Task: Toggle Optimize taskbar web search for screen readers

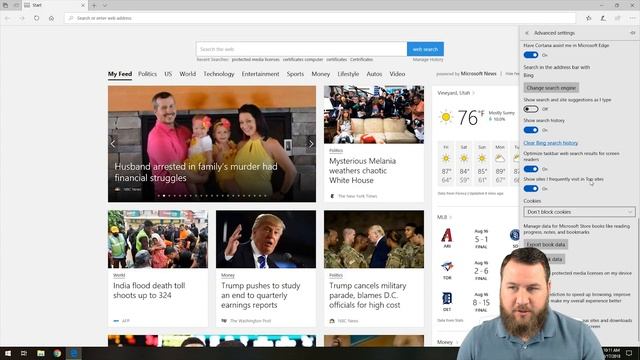Action: tap(531, 169)
